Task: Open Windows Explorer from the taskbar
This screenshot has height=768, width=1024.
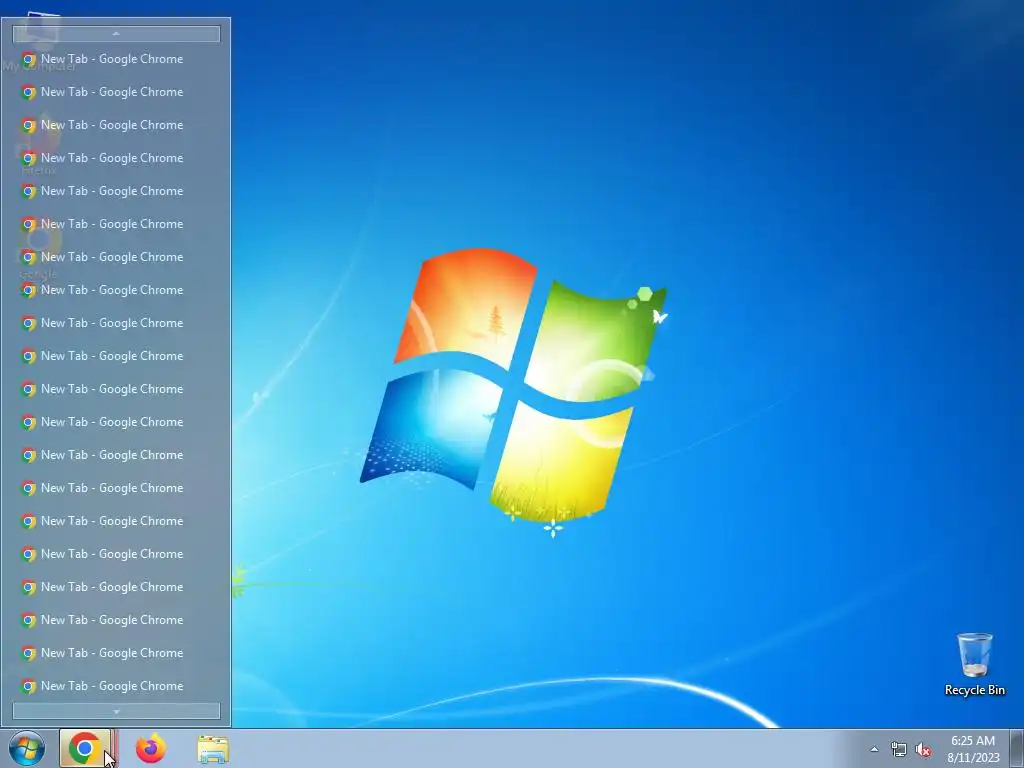Action: 213,748
